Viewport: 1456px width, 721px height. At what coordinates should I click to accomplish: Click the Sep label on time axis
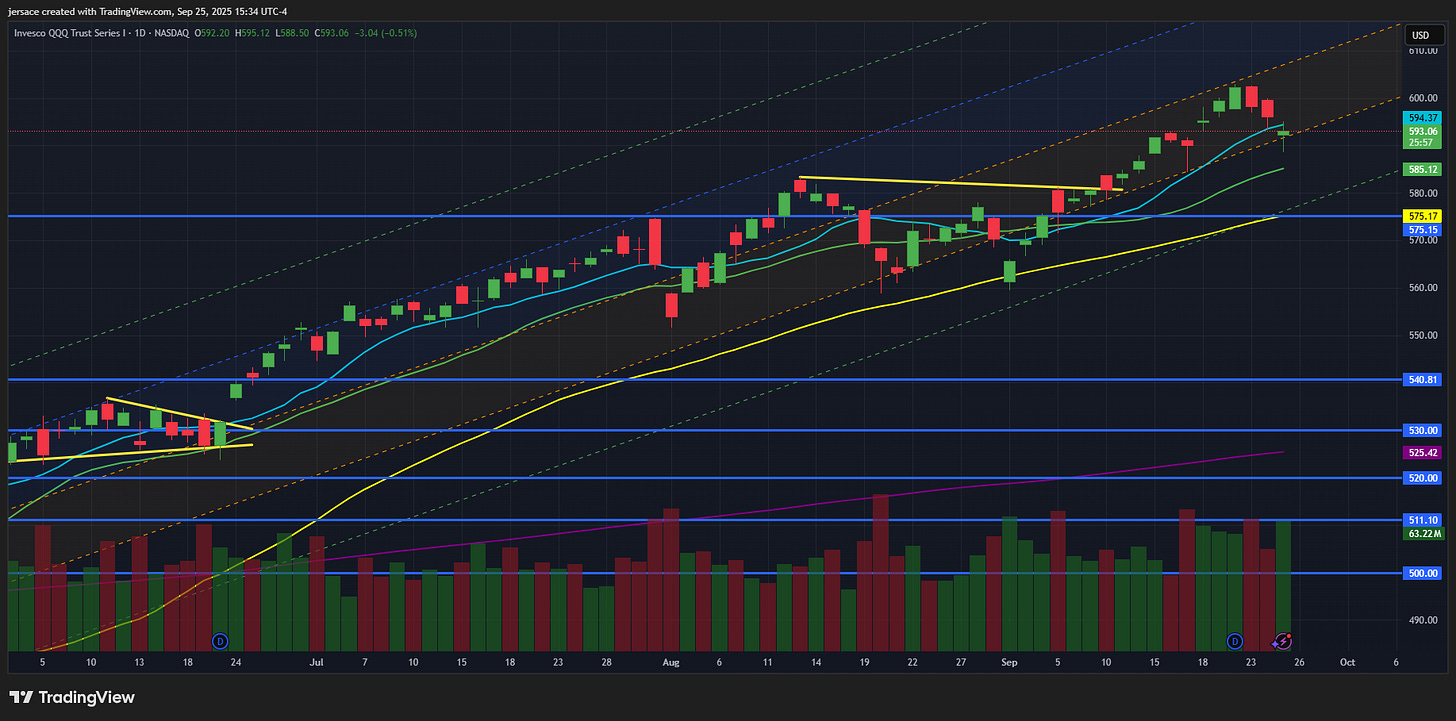(1010, 662)
